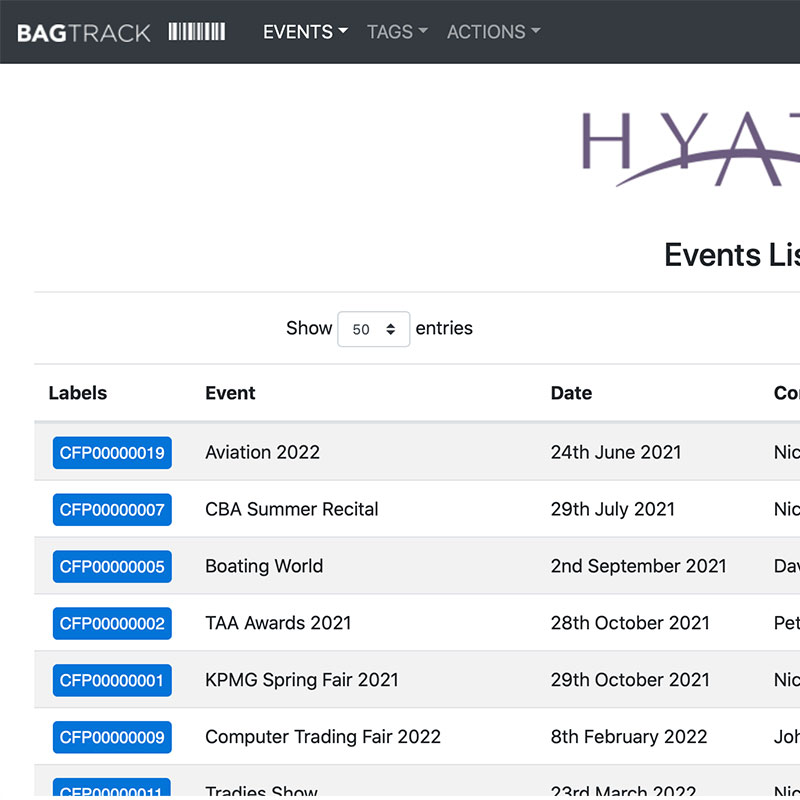Sort the table by Event column
This screenshot has width=800, height=800.
click(x=230, y=393)
